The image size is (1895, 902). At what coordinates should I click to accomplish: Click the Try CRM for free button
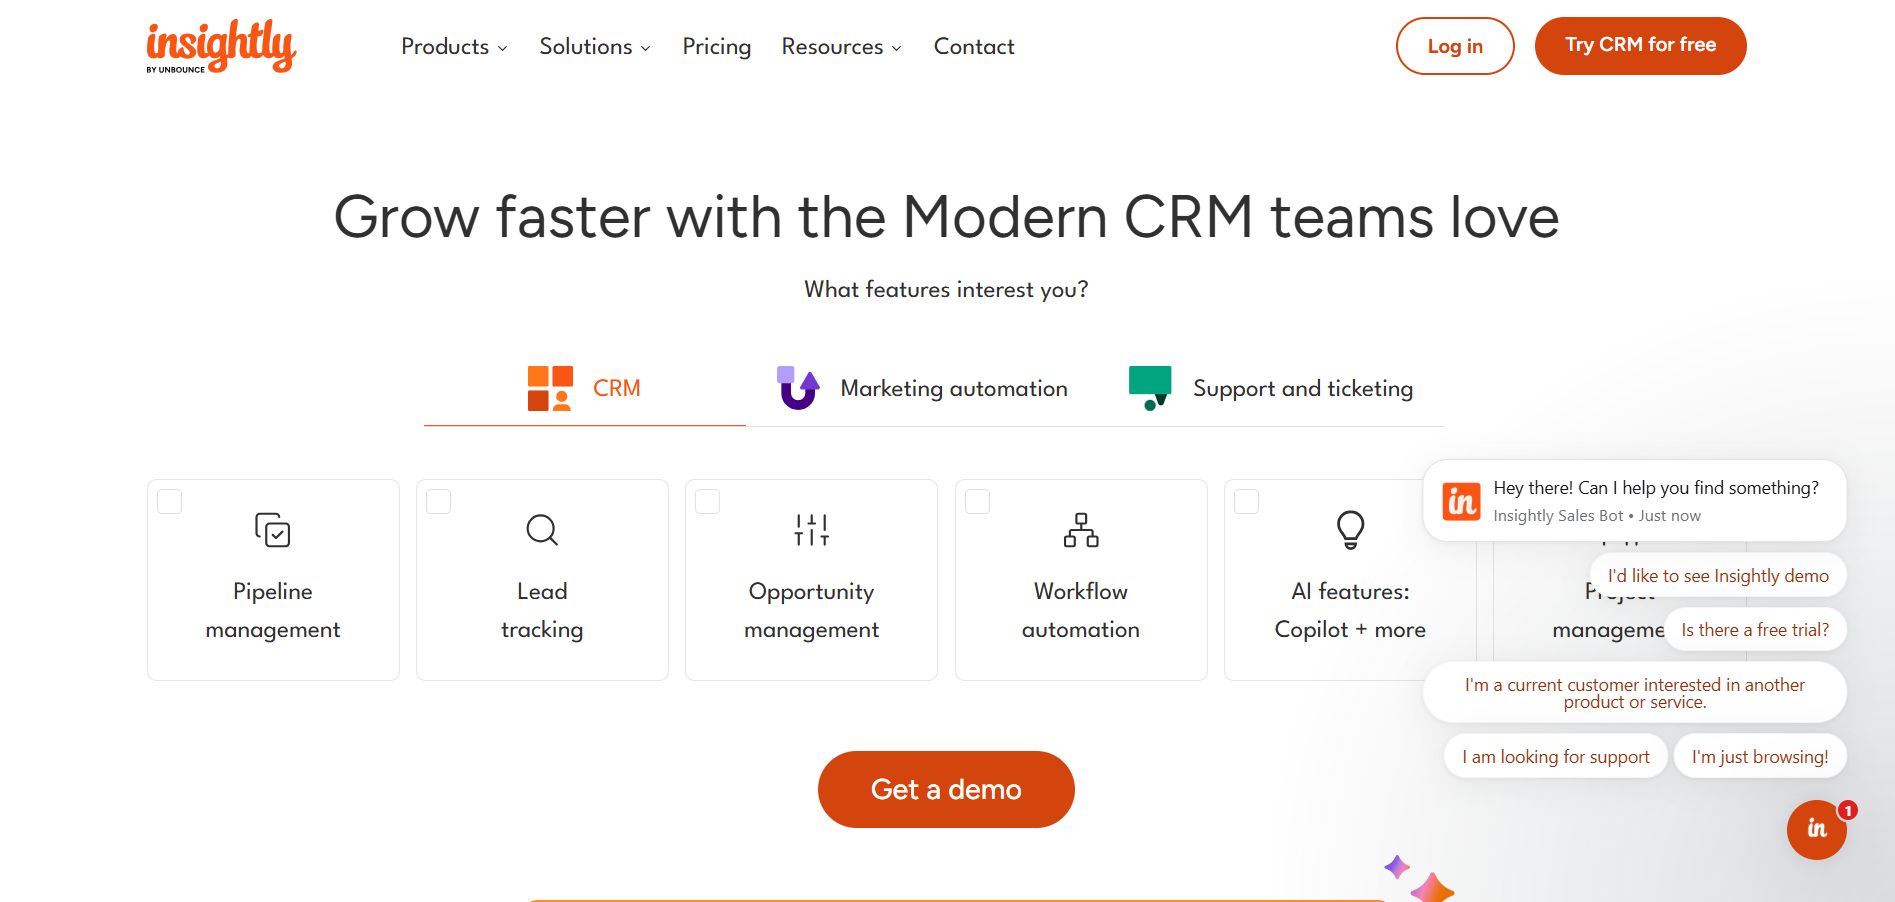[x=1640, y=46]
